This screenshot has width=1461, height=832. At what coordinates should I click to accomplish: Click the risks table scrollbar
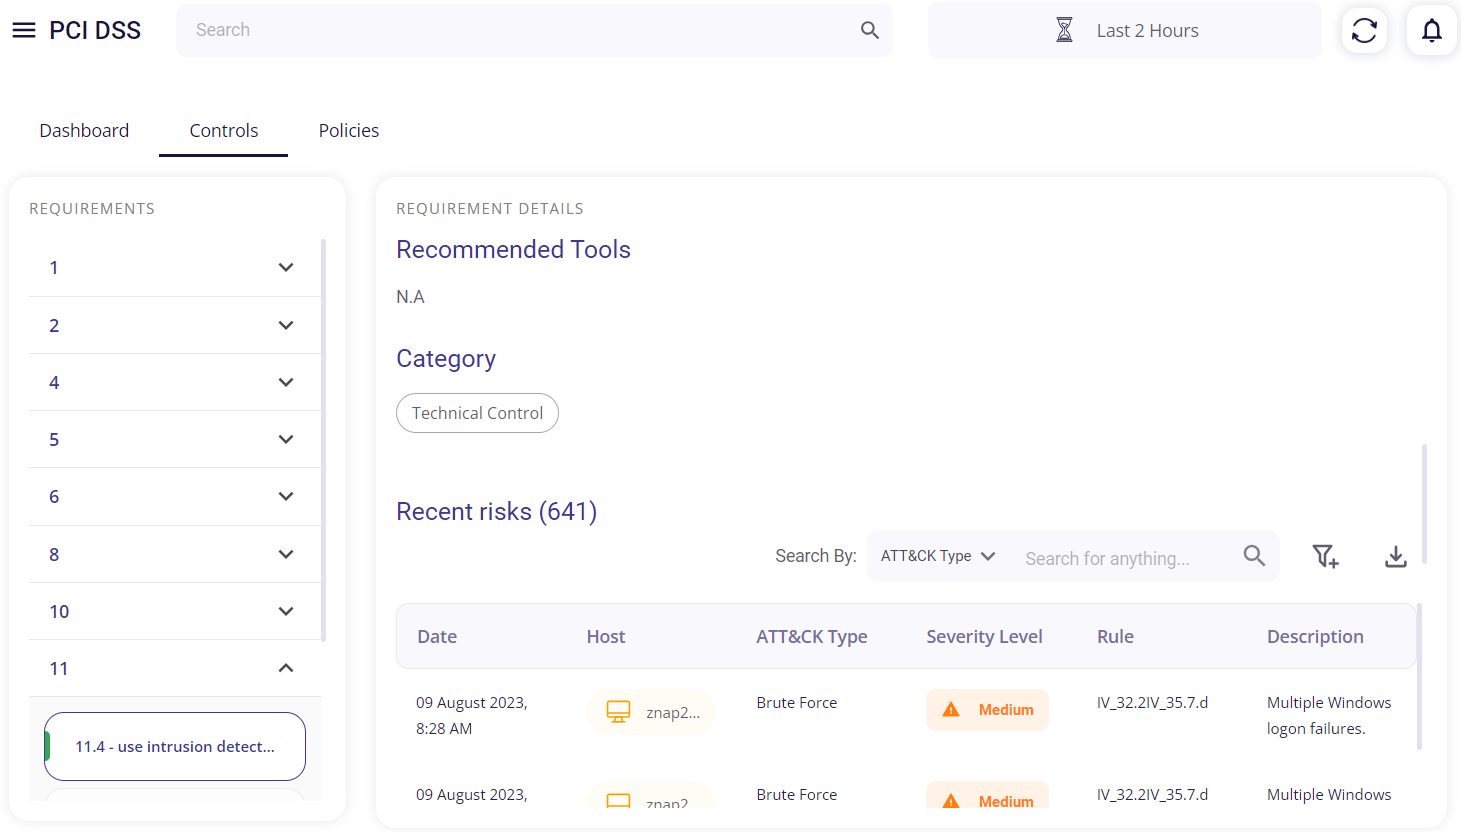1419,675
